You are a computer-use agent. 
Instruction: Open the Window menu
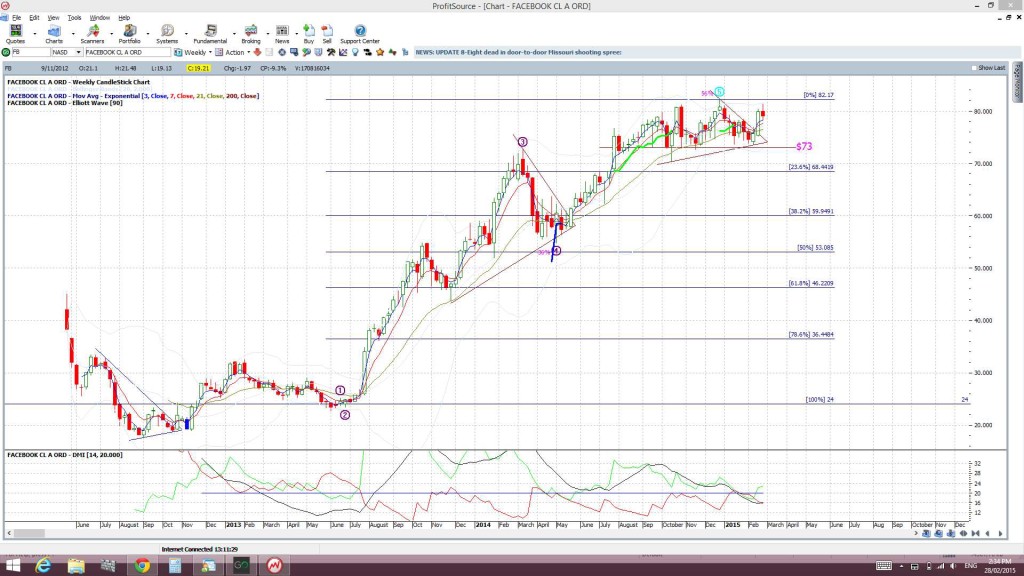click(99, 18)
